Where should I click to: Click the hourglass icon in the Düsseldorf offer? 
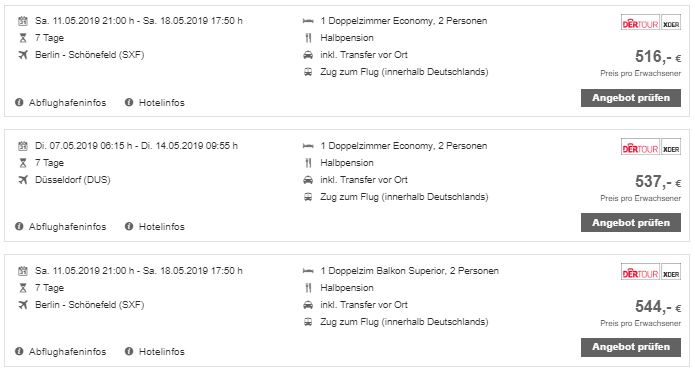23,163
